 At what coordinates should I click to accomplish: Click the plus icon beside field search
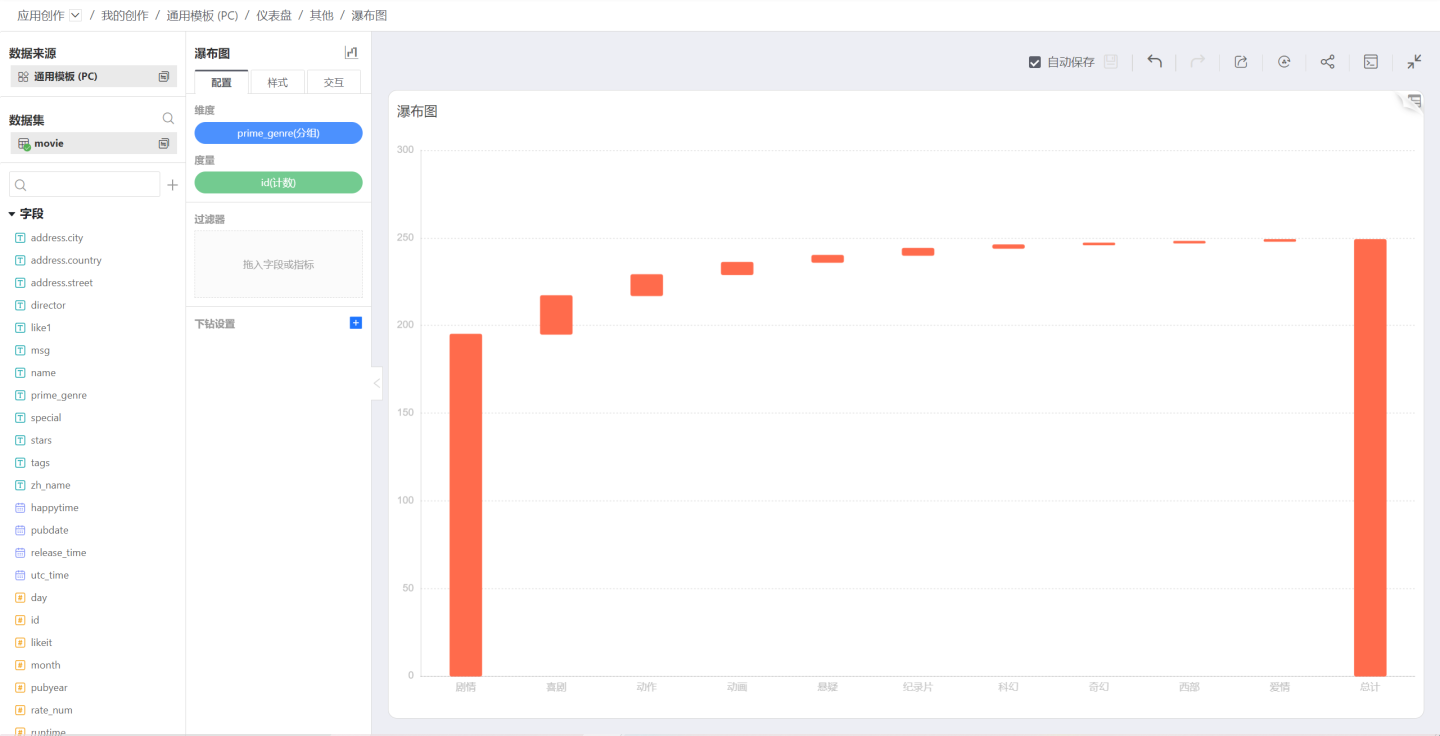tap(172, 185)
